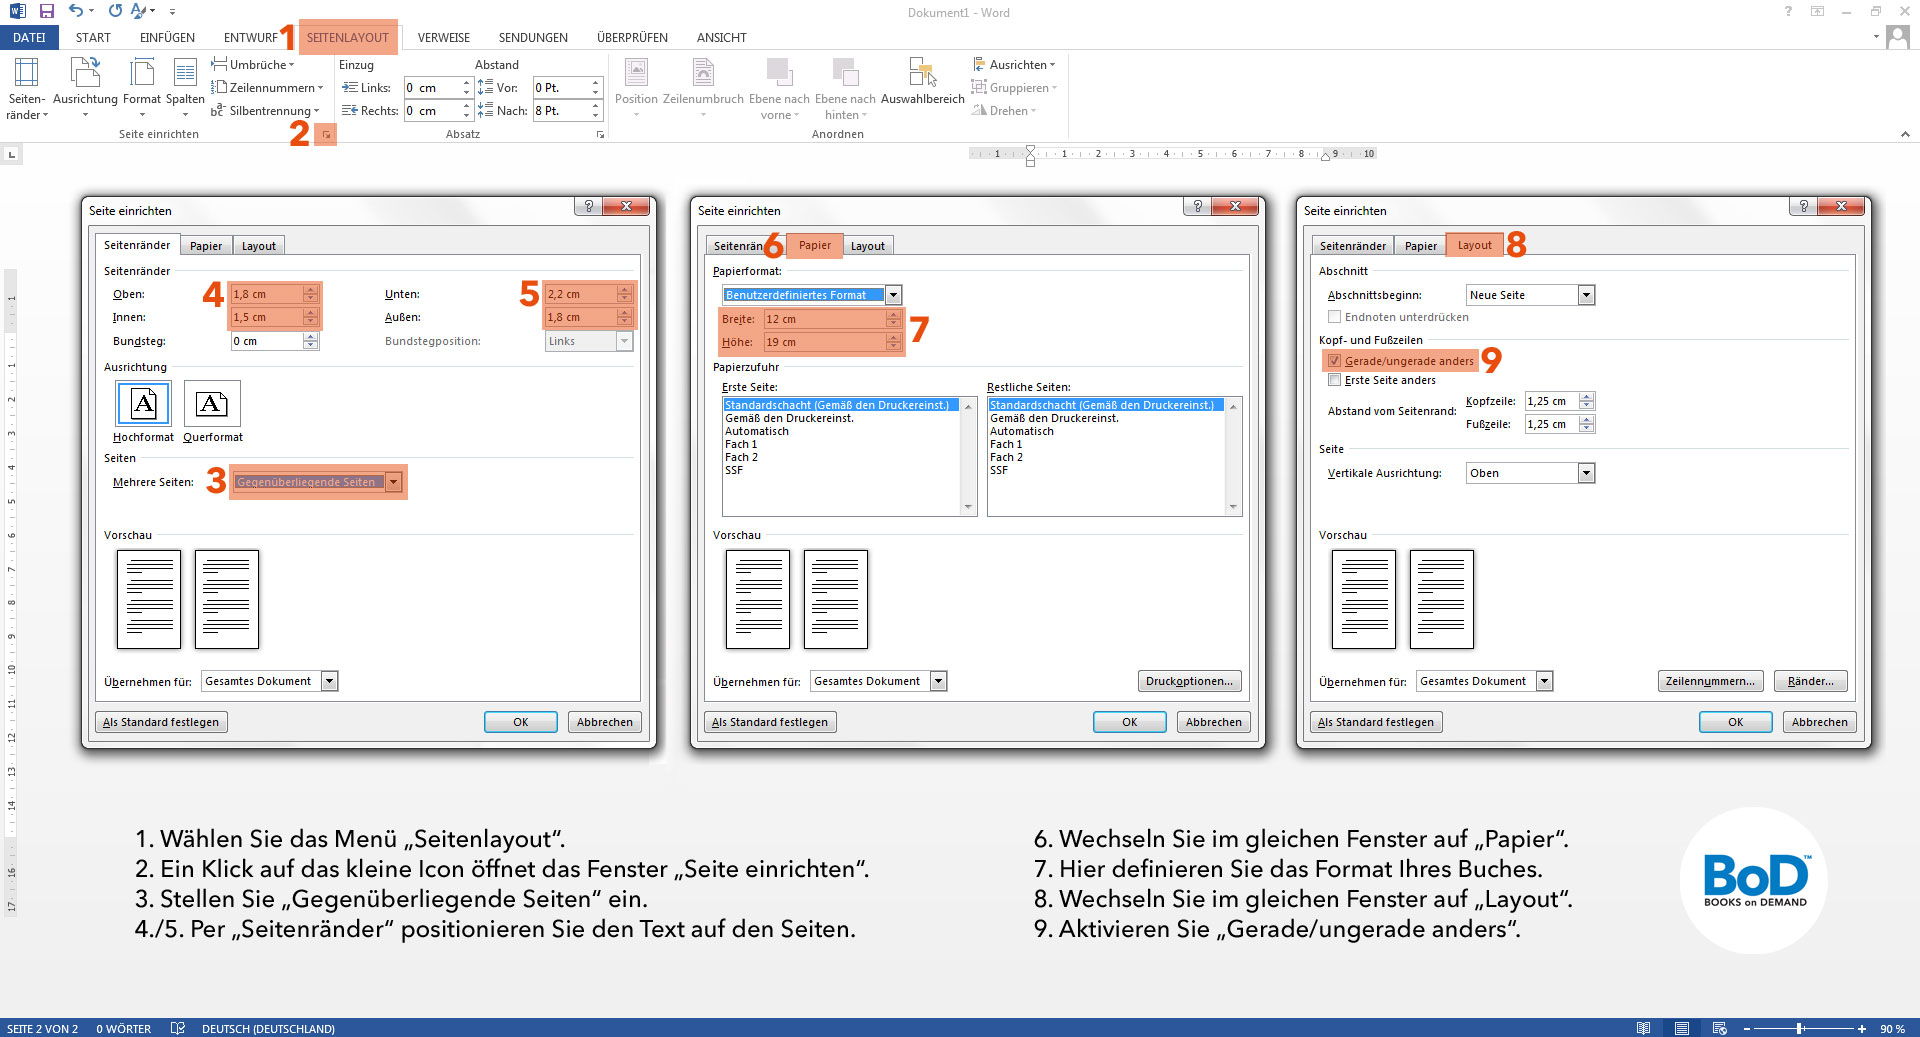Image resolution: width=1920 pixels, height=1037 pixels.
Task: Adjust the zoom slider in status bar
Action: (x=1800, y=1028)
